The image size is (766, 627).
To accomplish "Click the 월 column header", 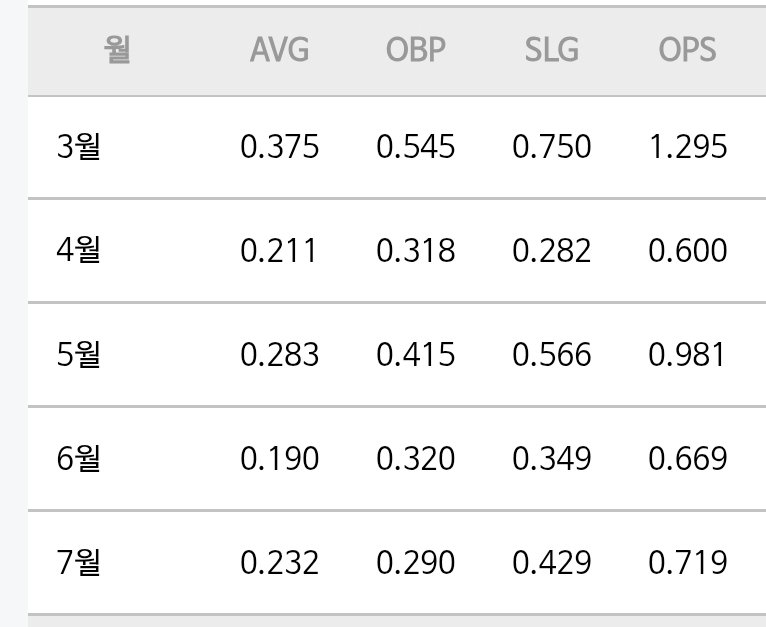I will (x=117, y=49).
